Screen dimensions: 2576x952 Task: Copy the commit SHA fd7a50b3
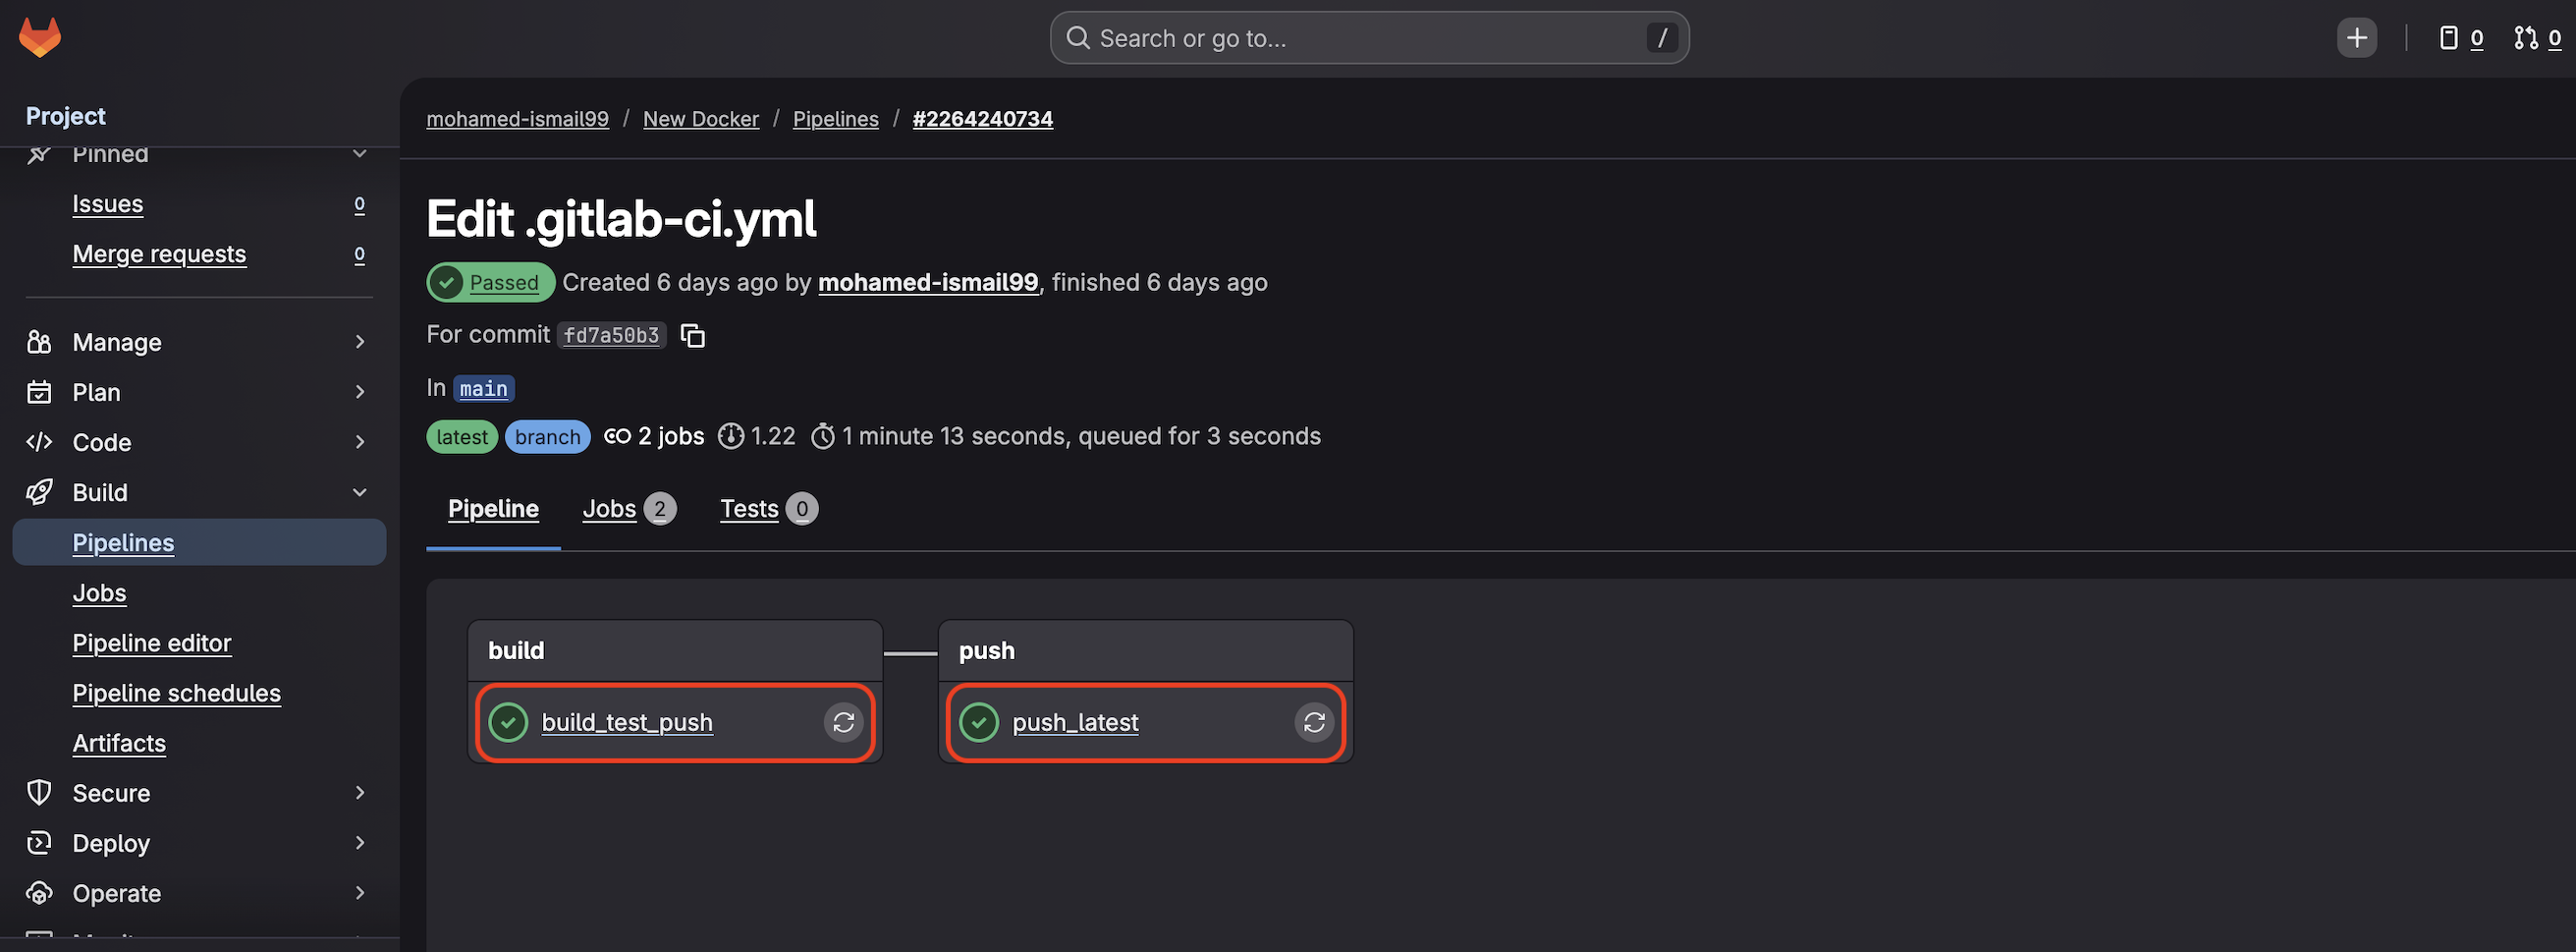(x=693, y=335)
